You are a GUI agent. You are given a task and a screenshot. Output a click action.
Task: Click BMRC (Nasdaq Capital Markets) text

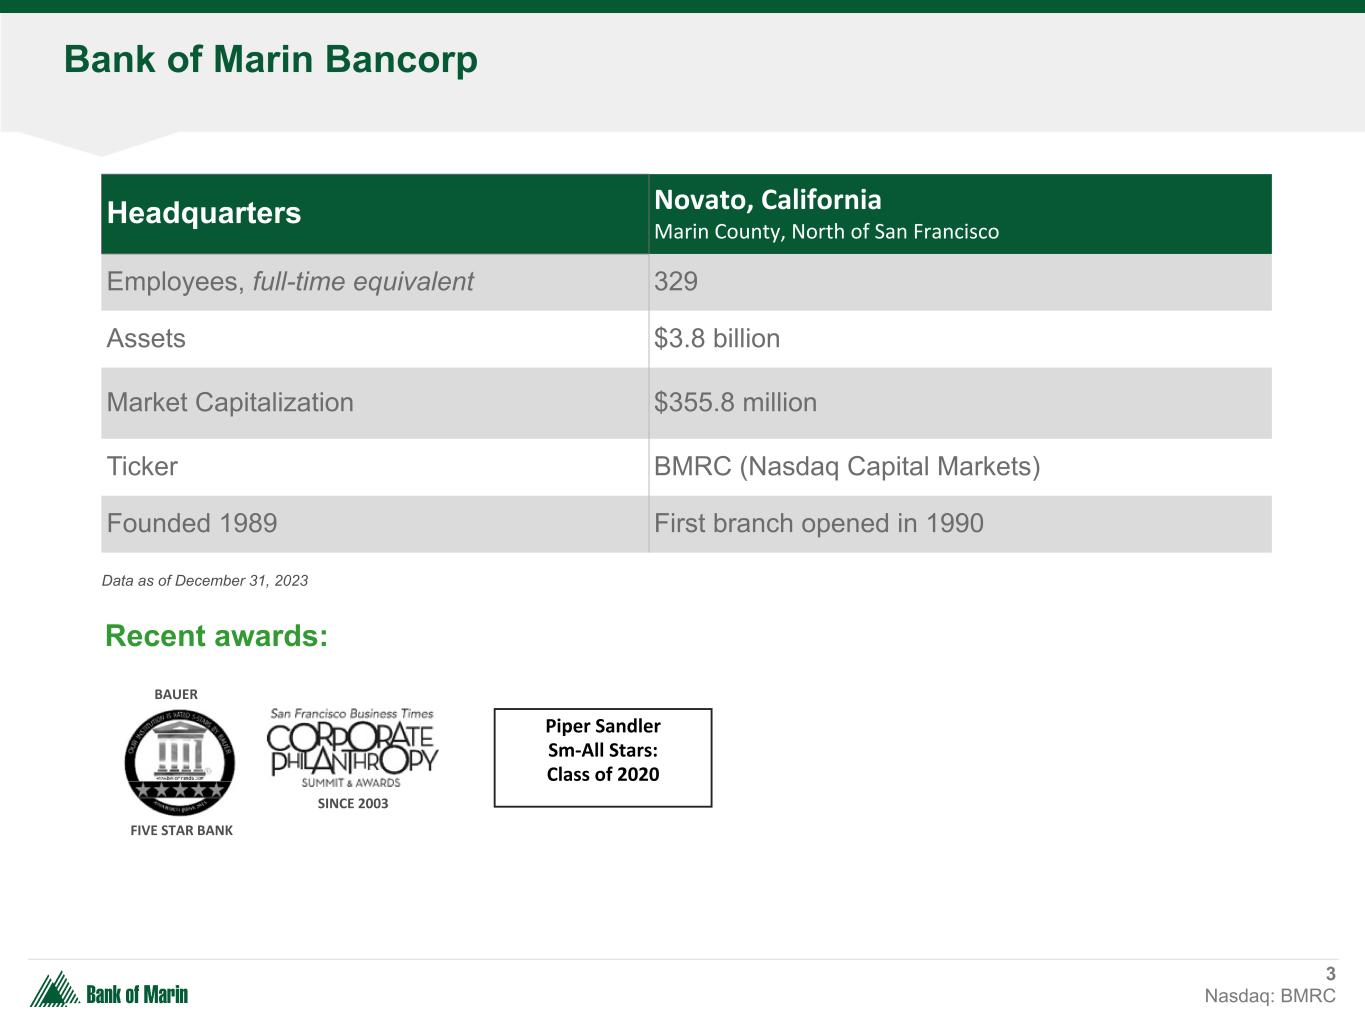(846, 467)
